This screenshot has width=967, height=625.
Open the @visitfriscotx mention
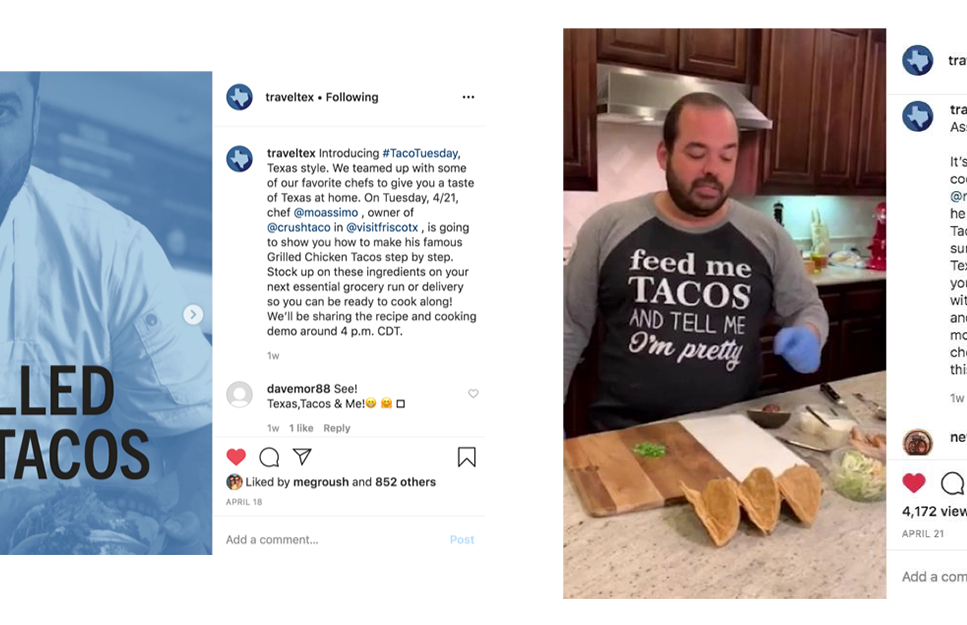[x=382, y=227]
